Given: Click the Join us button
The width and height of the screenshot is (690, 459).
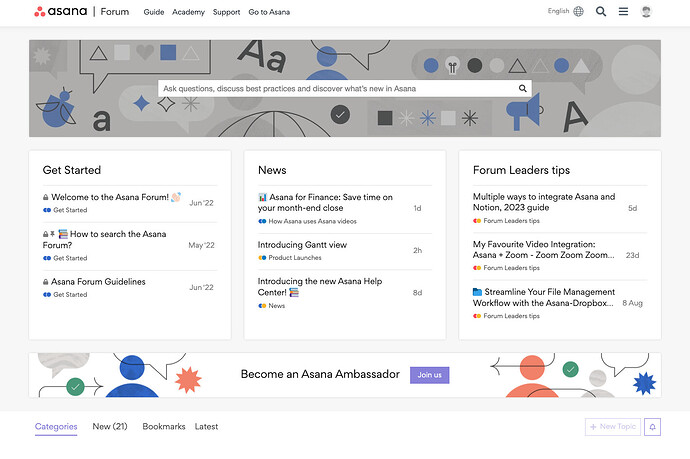Looking at the screenshot, I should [x=429, y=375].
